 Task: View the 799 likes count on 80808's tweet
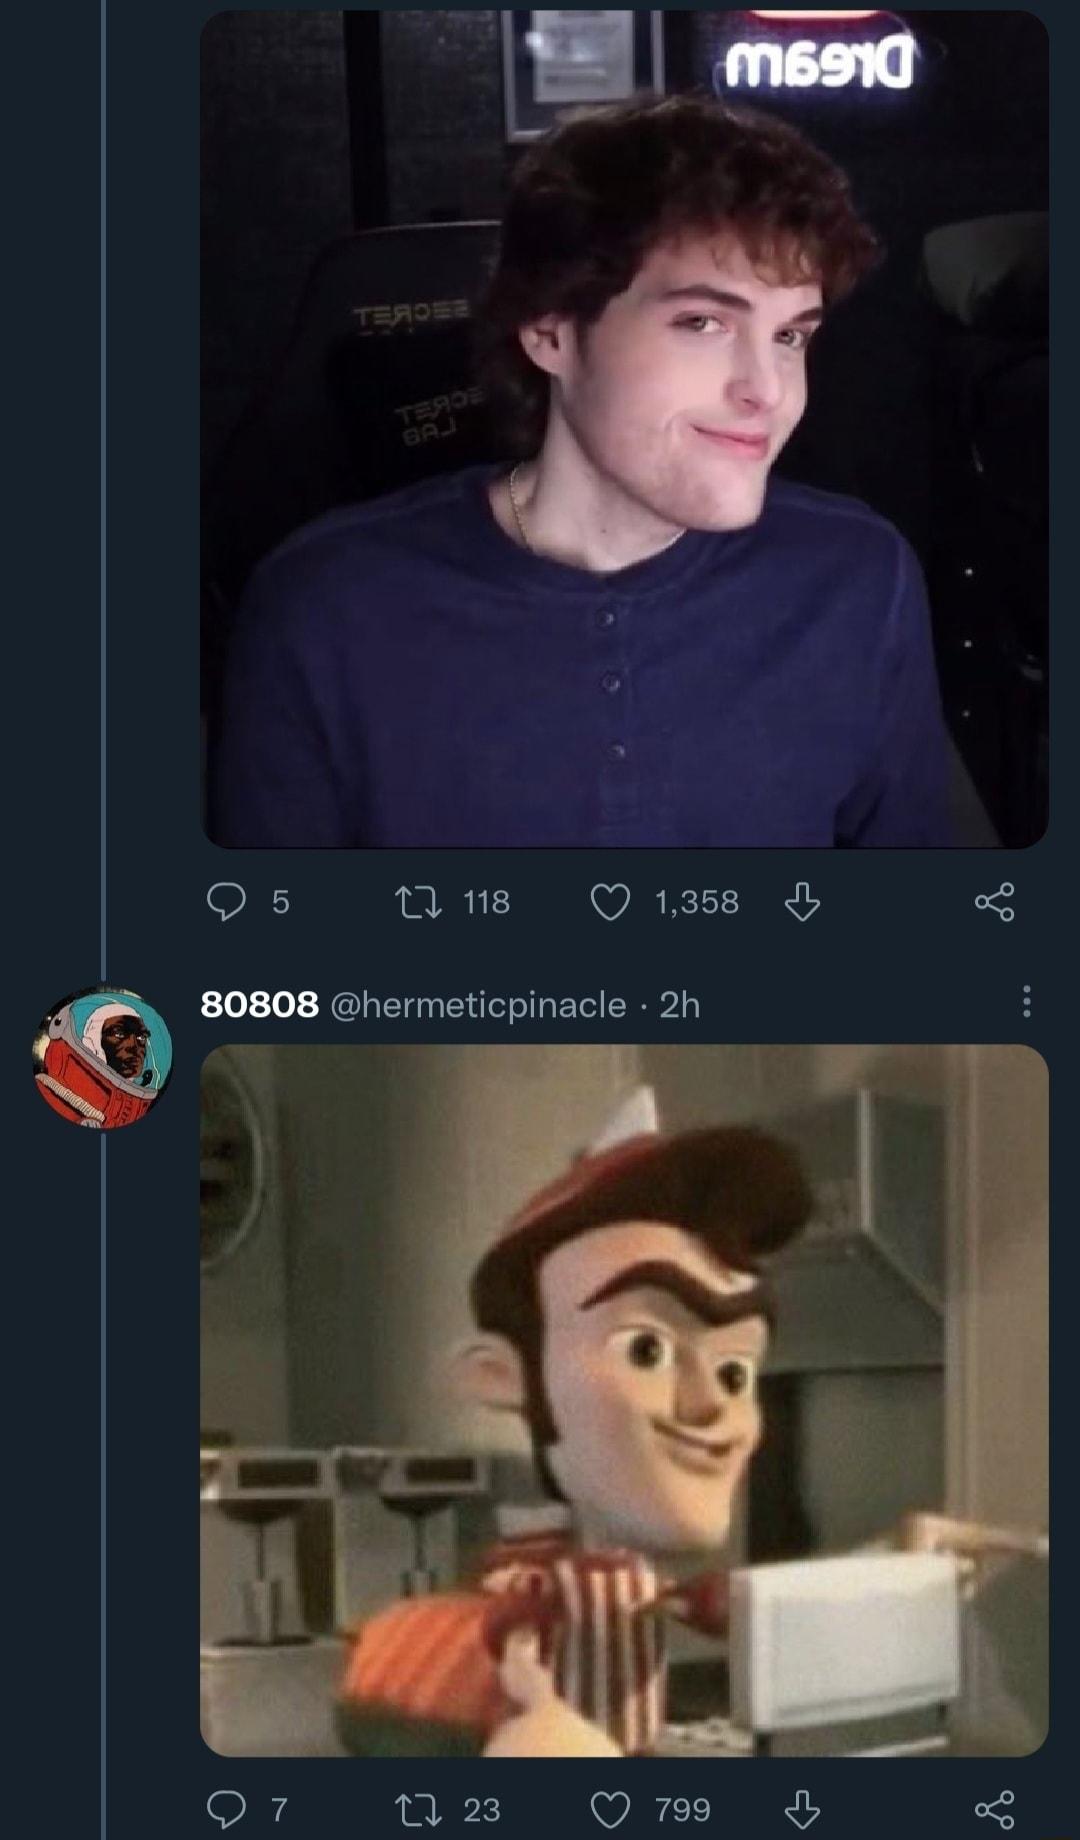coord(683,1809)
